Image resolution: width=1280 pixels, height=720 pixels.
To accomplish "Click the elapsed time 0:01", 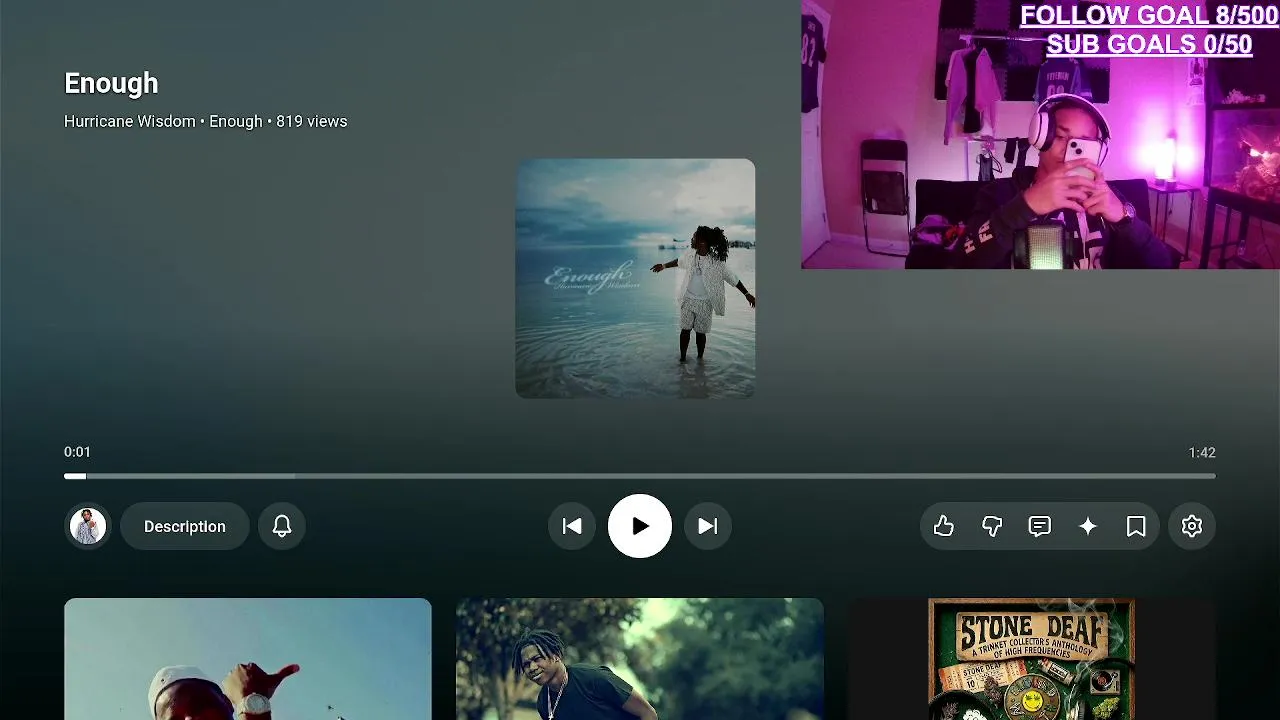I will click(77, 452).
